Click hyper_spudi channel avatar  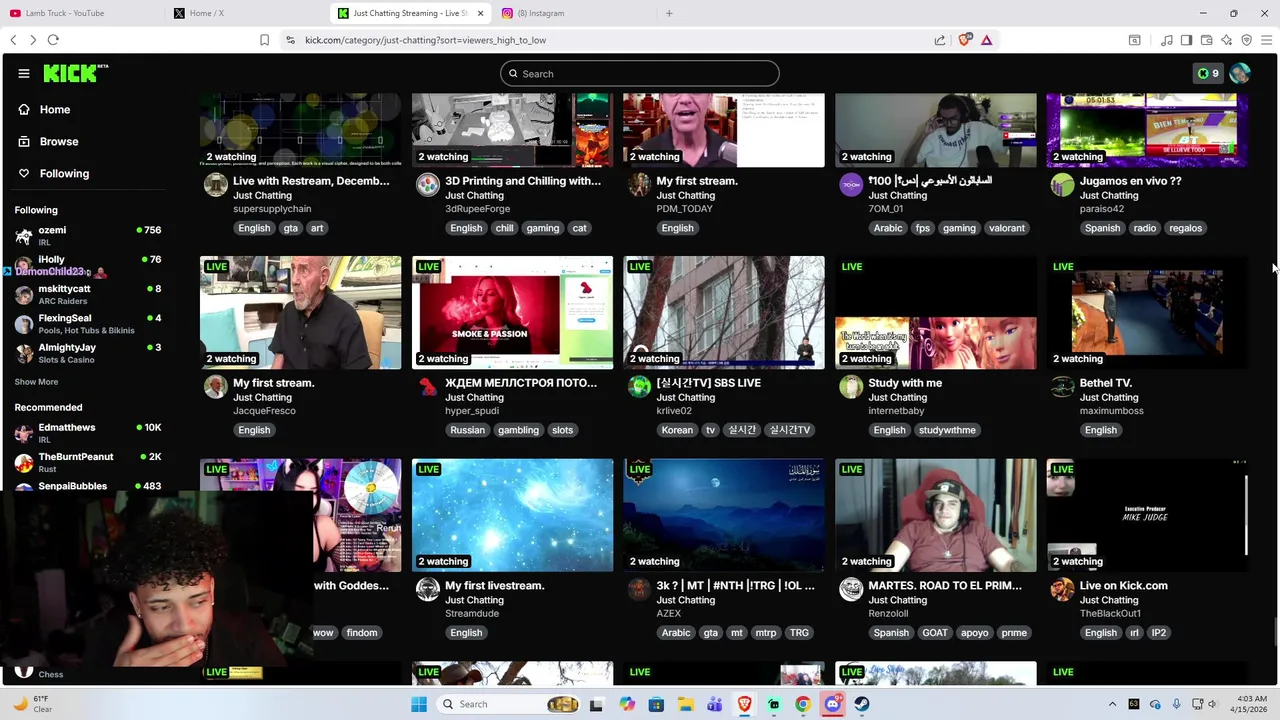[427, 387]
